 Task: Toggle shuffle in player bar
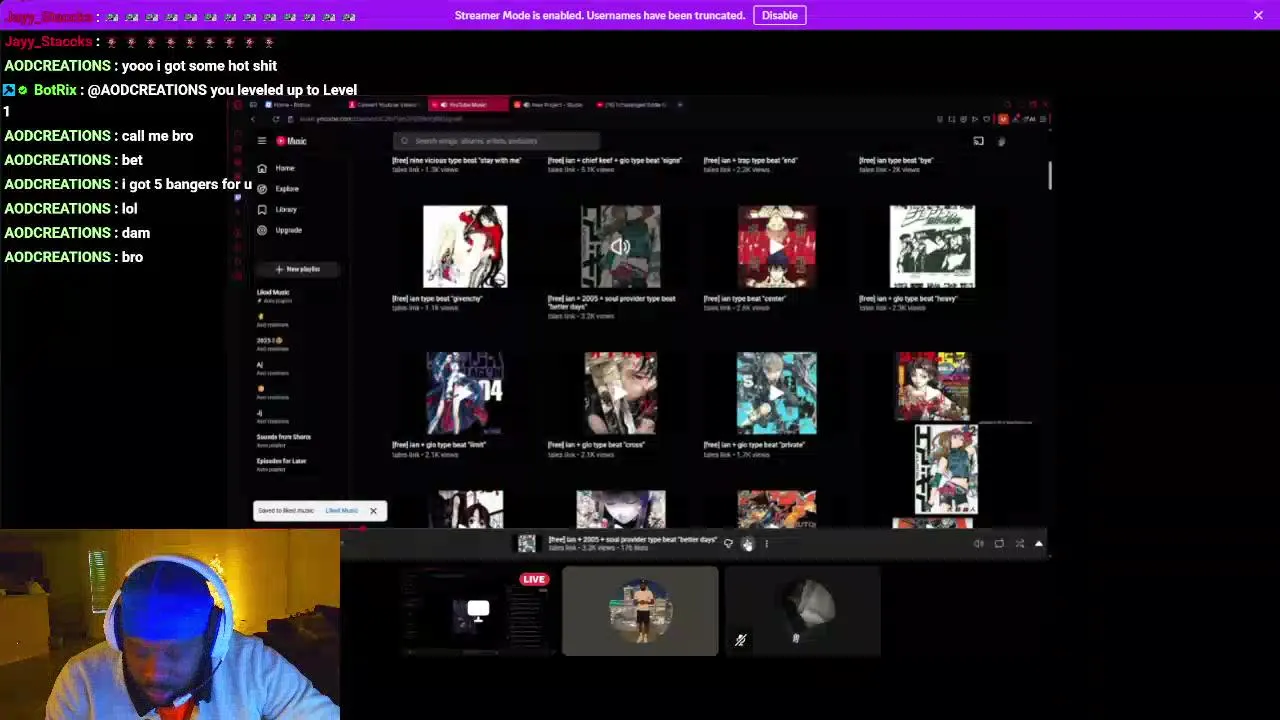[1019, 544]
